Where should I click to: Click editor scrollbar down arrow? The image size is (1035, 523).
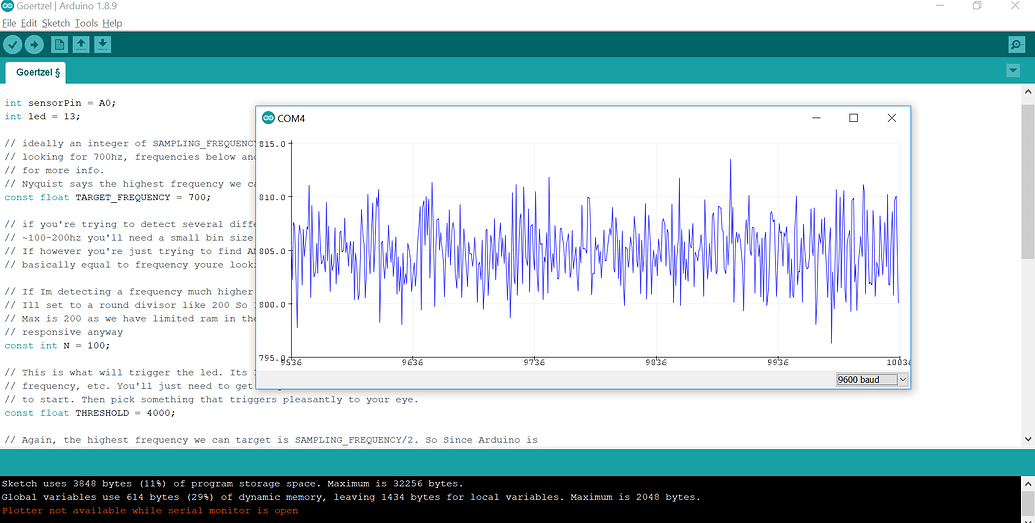(x=1028, y=439)
